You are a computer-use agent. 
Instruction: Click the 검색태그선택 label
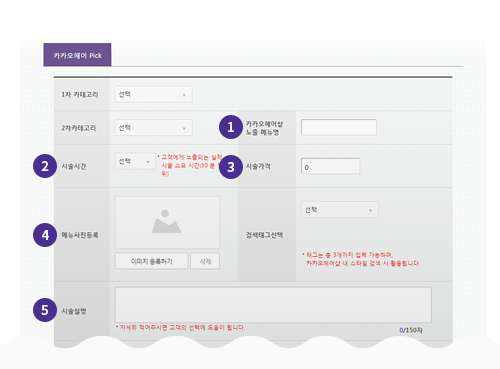point(264,235)
